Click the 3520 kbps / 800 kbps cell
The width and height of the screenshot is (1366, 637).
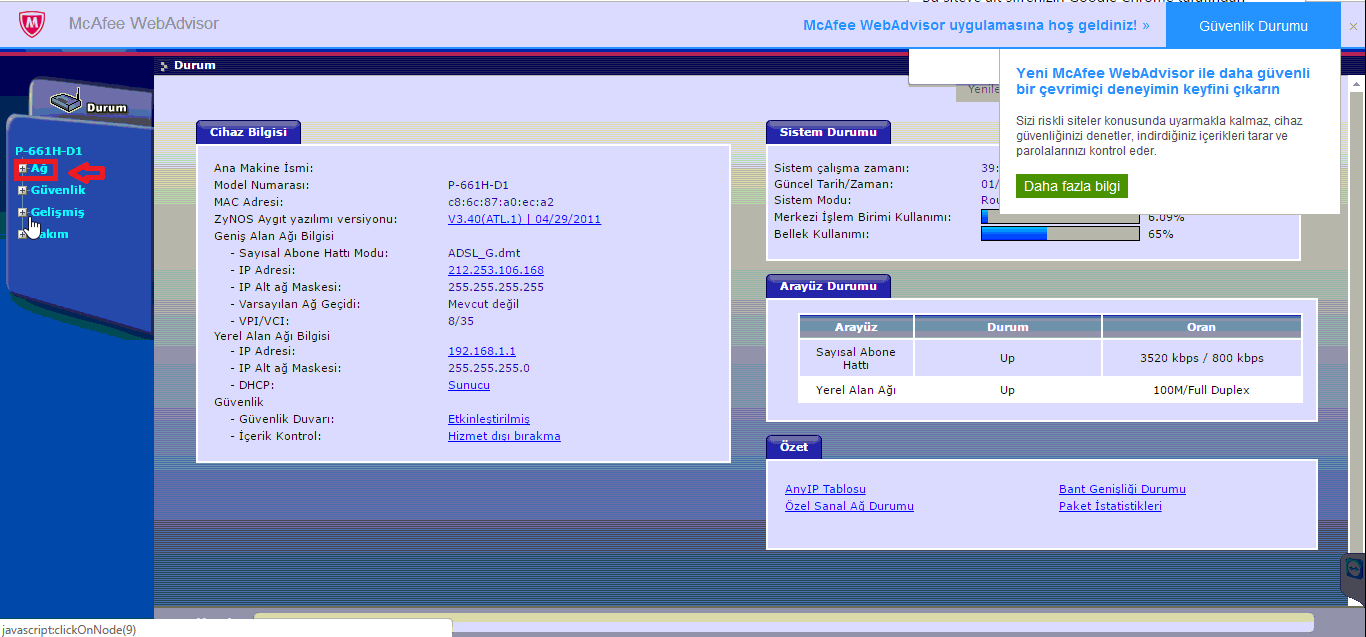pyautogui.click(x=1202, y=358)
